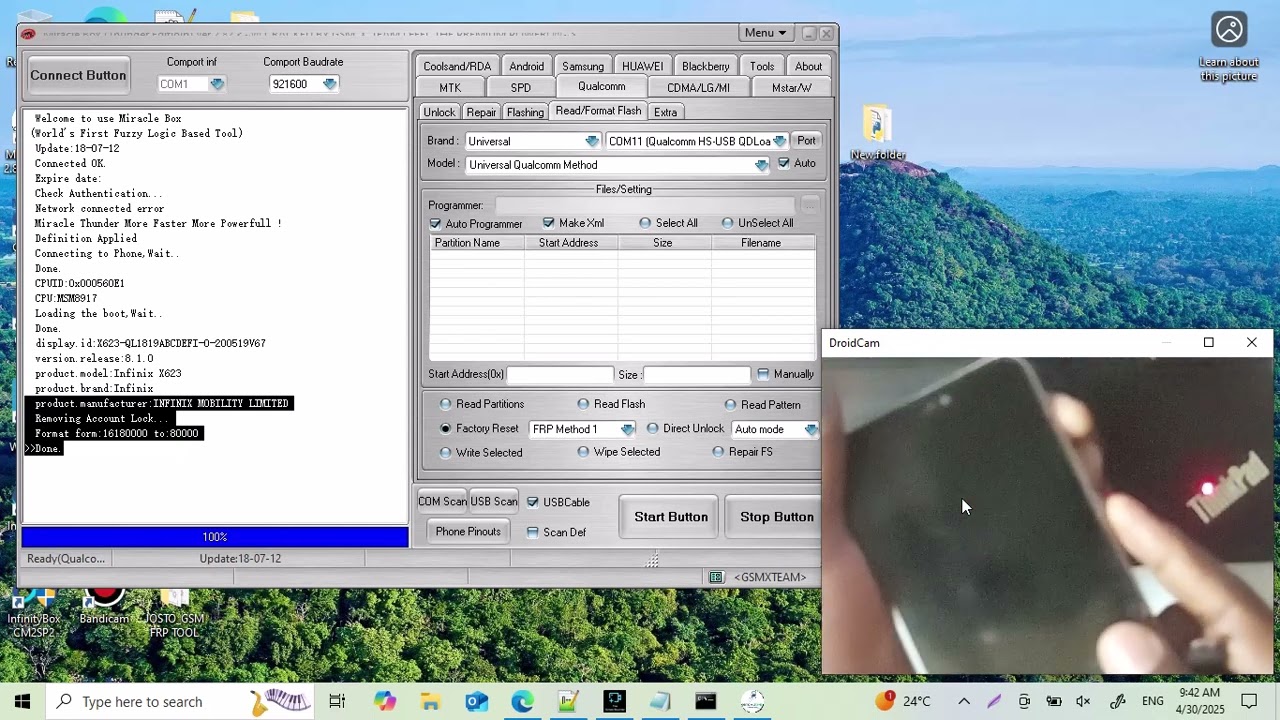Expand the Brand Universal dropdown

(592, 141)
